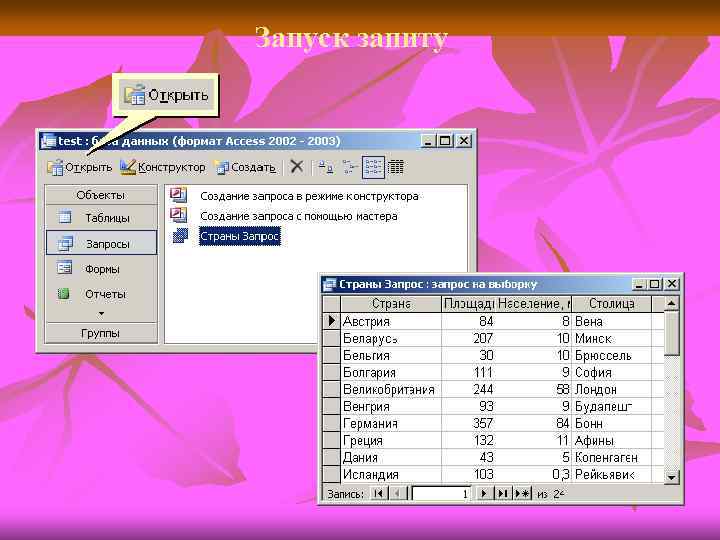The height and width of the screenshot is (540, 720).
Task: Open the Таблицы objects section
Action: [x=101, y=218]
